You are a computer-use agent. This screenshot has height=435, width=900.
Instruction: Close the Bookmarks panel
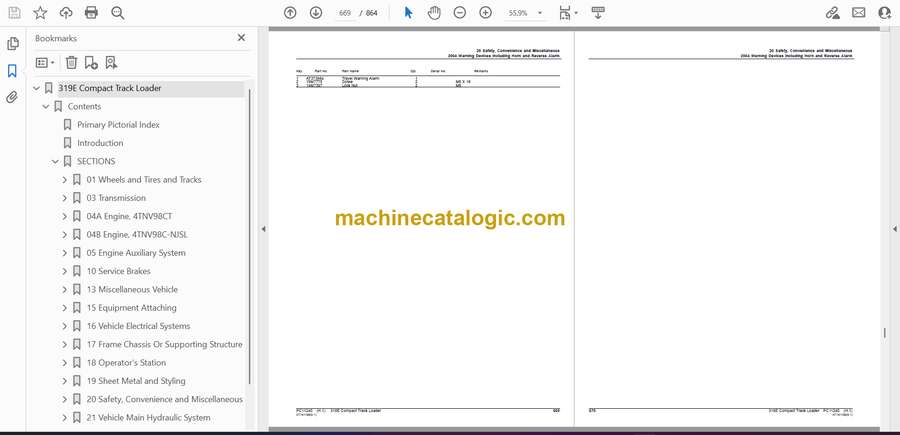tap(241, 38)
